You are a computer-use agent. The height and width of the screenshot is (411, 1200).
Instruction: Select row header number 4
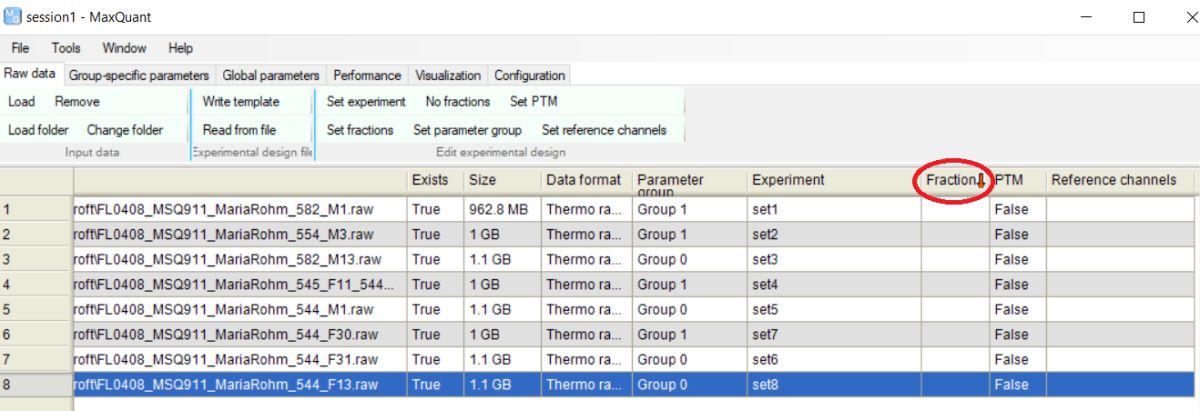tap(36, 284)
